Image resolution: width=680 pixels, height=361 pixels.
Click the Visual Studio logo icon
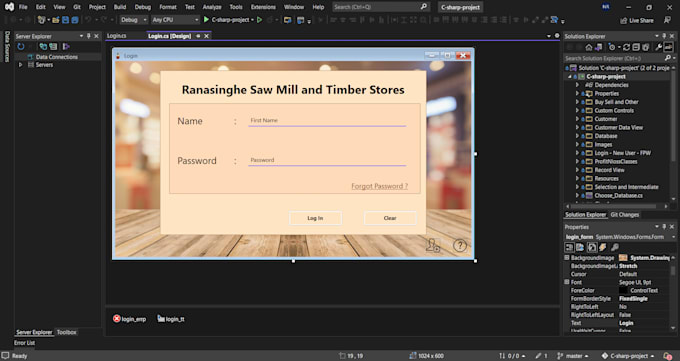pos(9,7)
